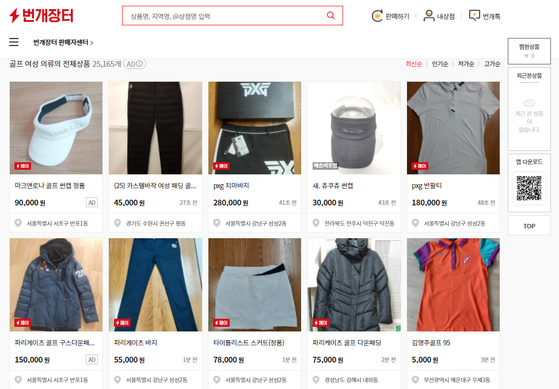Open the gray pxg polo shirt thumbnail

coord(453,128)
